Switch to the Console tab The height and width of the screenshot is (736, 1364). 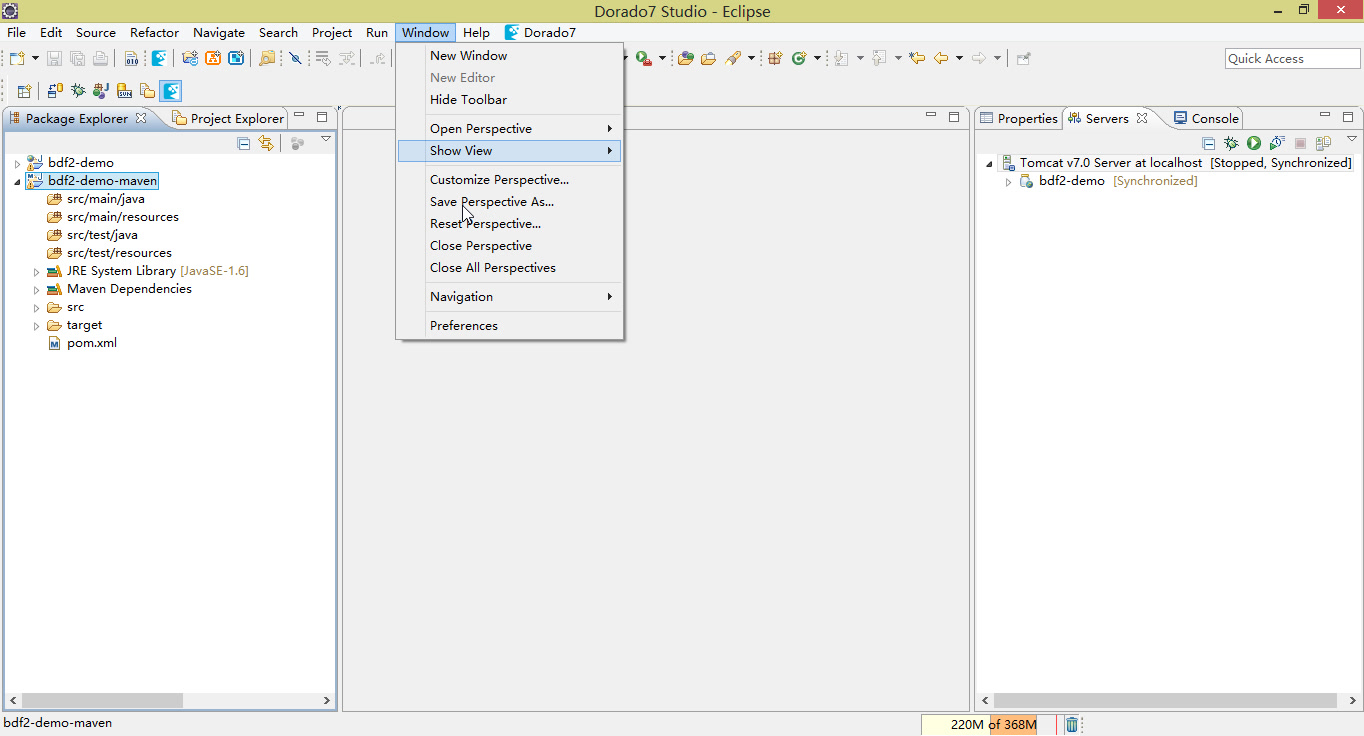pos(1206,118)
